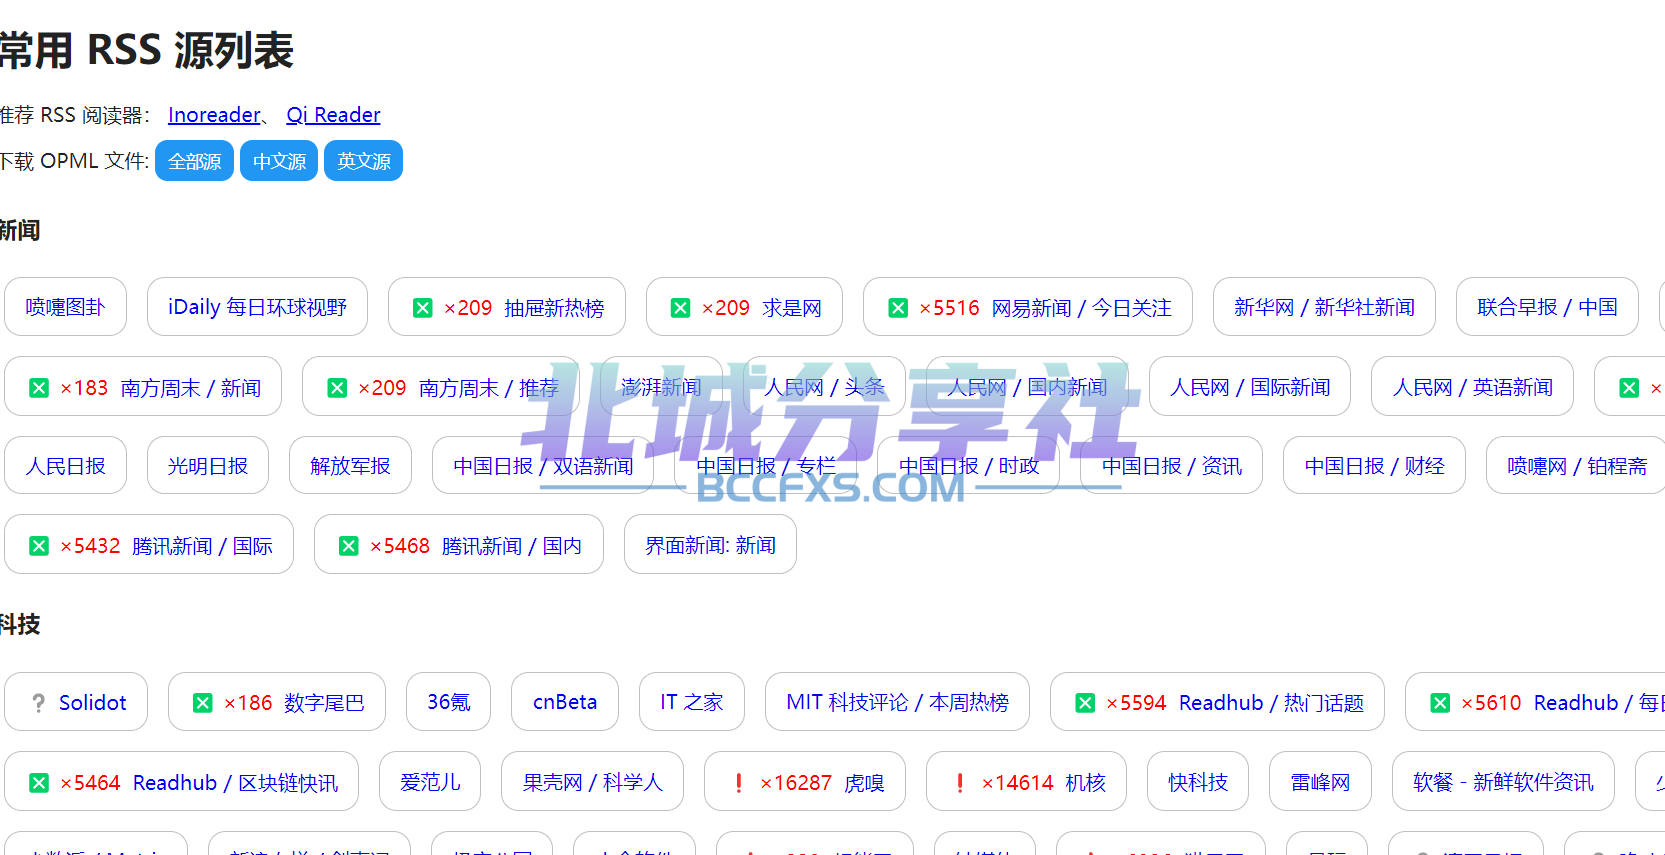Download the 中文源 OPML file
Viewport: 1665px width, 855px height.
point(279,161)
